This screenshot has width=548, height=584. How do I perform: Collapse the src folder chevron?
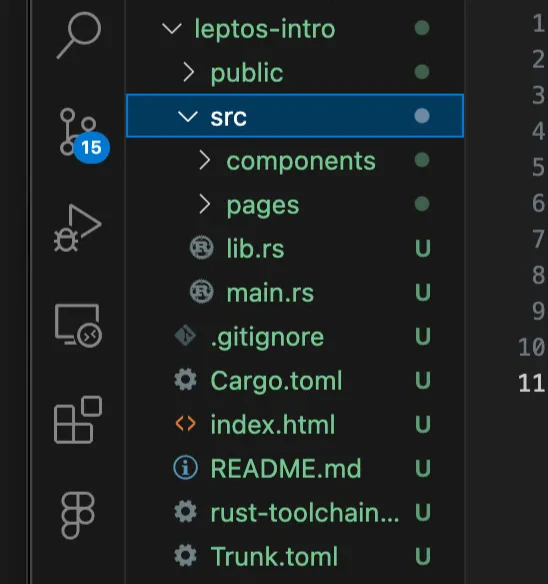(188, 116)
